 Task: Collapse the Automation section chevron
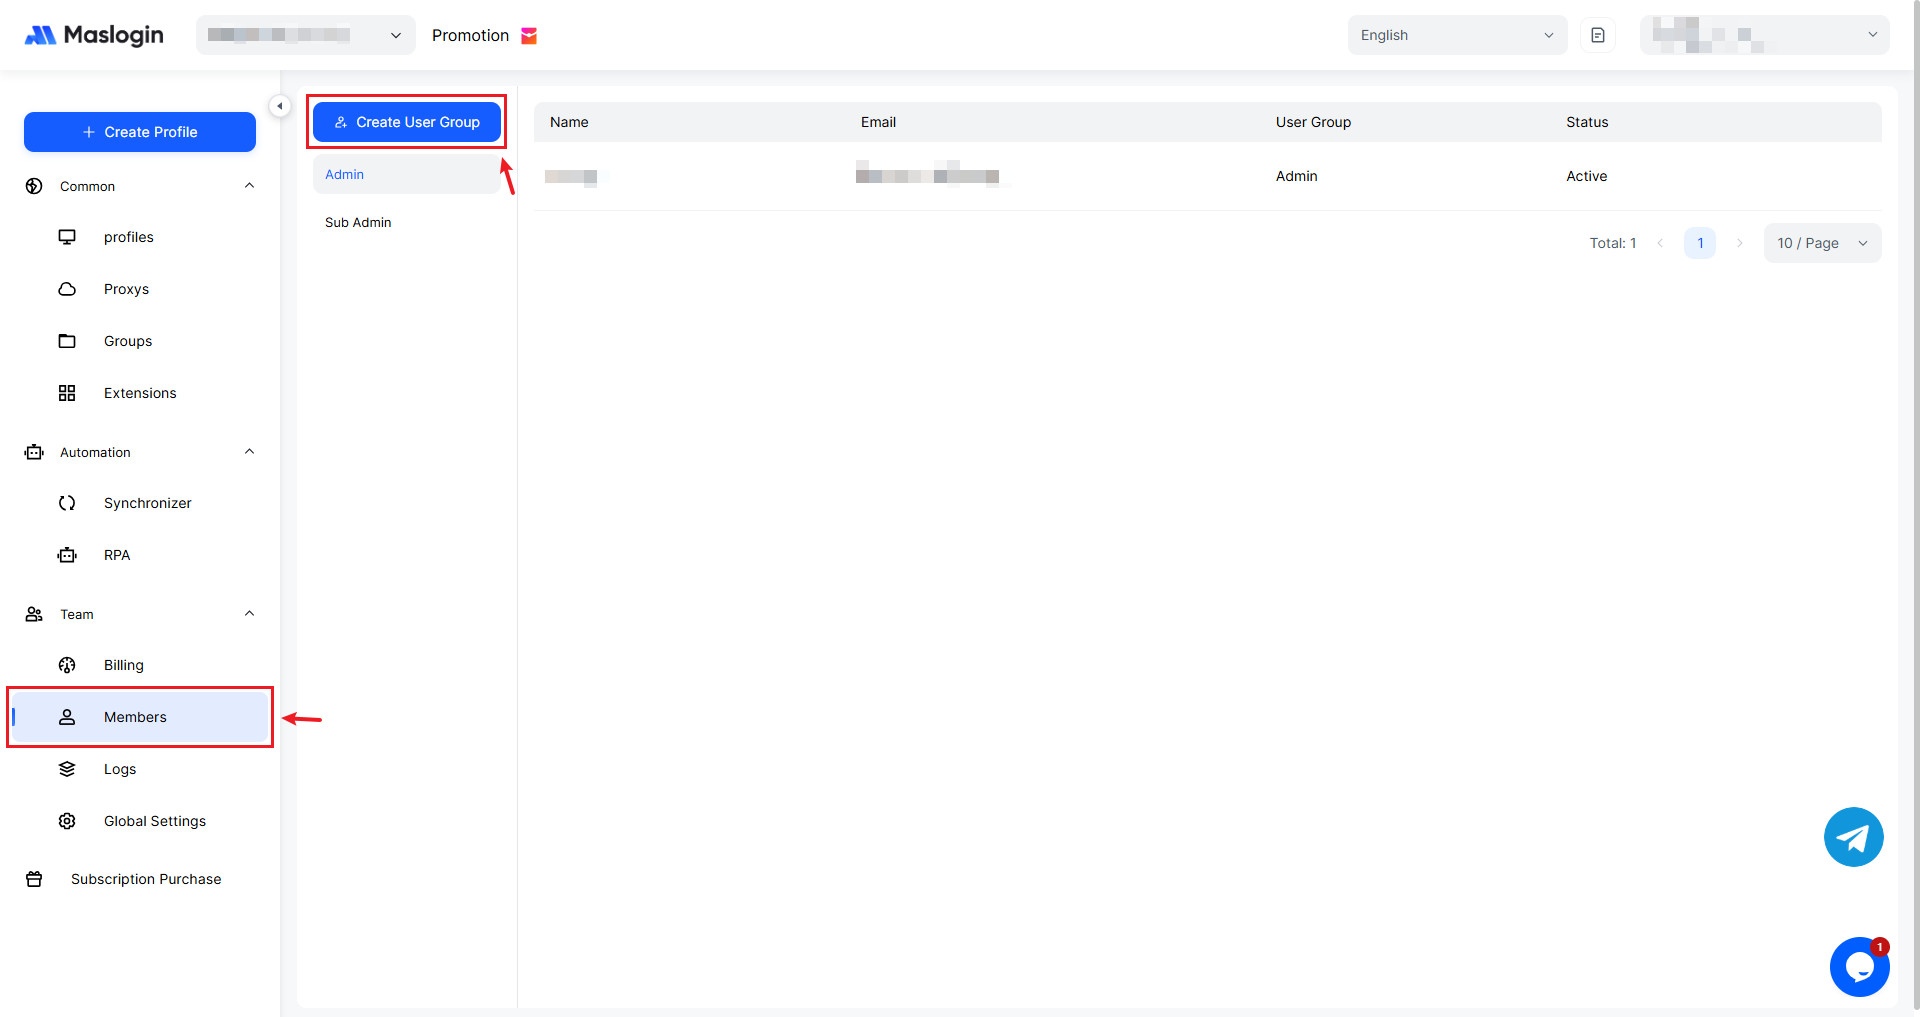click(x=249, y=452)
